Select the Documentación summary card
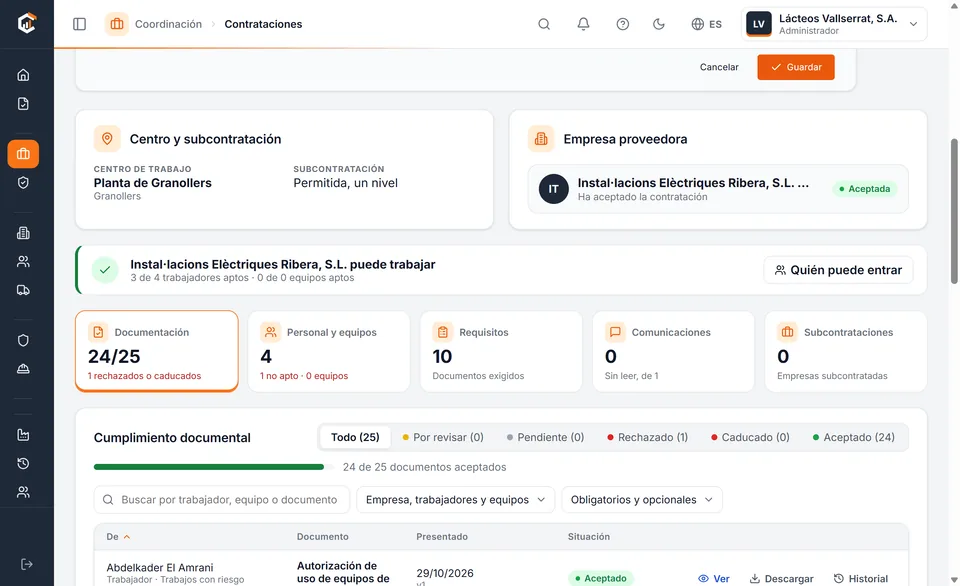The height and width of the screenshot is (586, 960). point(157,351)
